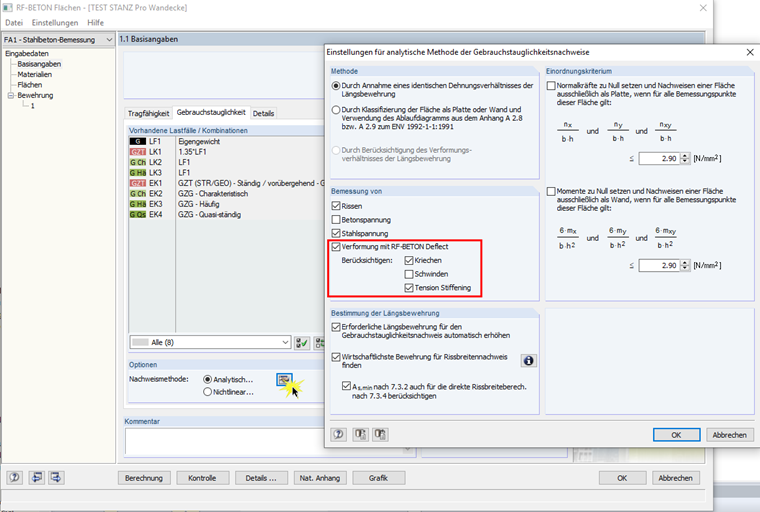Click OK in the main RF-BETON window

point(622,478)
